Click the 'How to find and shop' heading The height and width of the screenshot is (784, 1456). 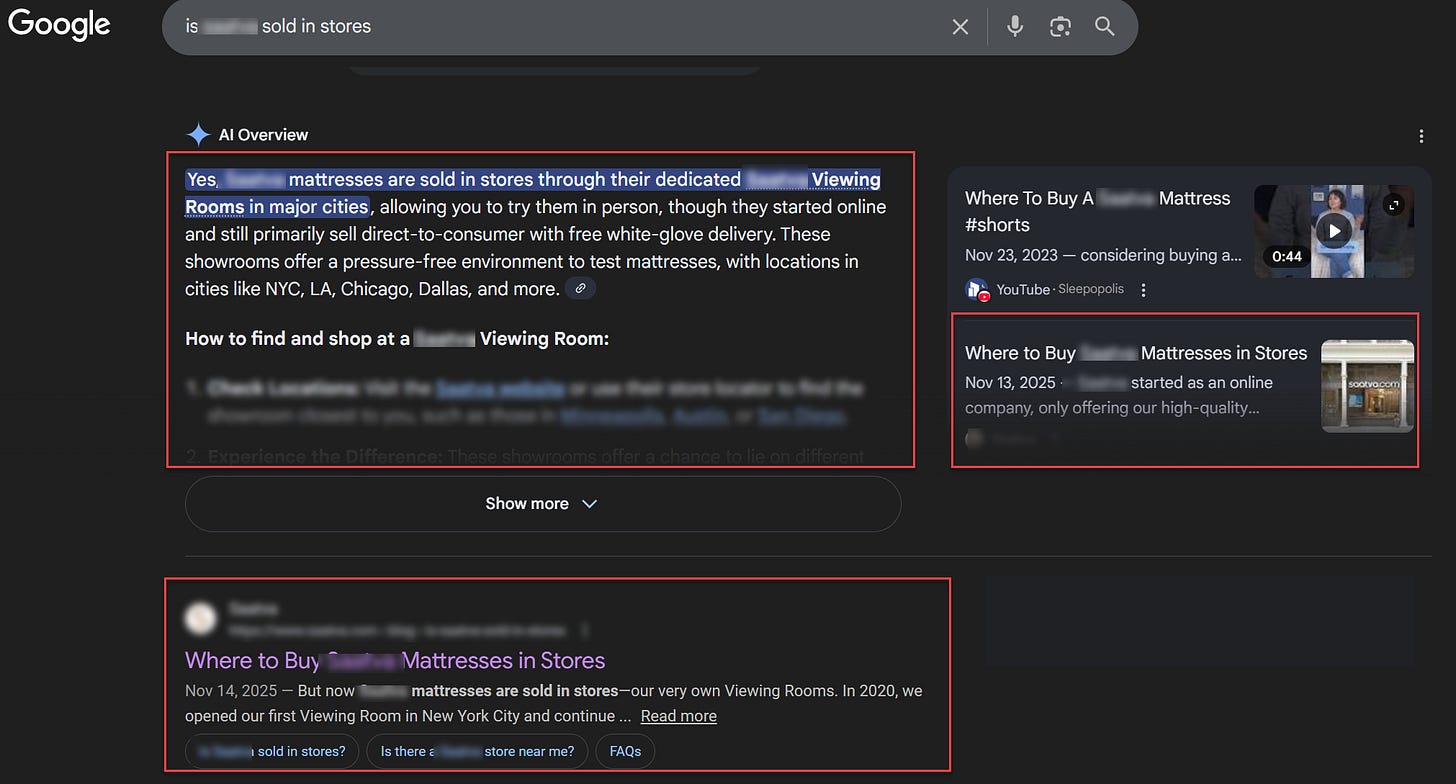pyautogui.click(x=397, y=338)
